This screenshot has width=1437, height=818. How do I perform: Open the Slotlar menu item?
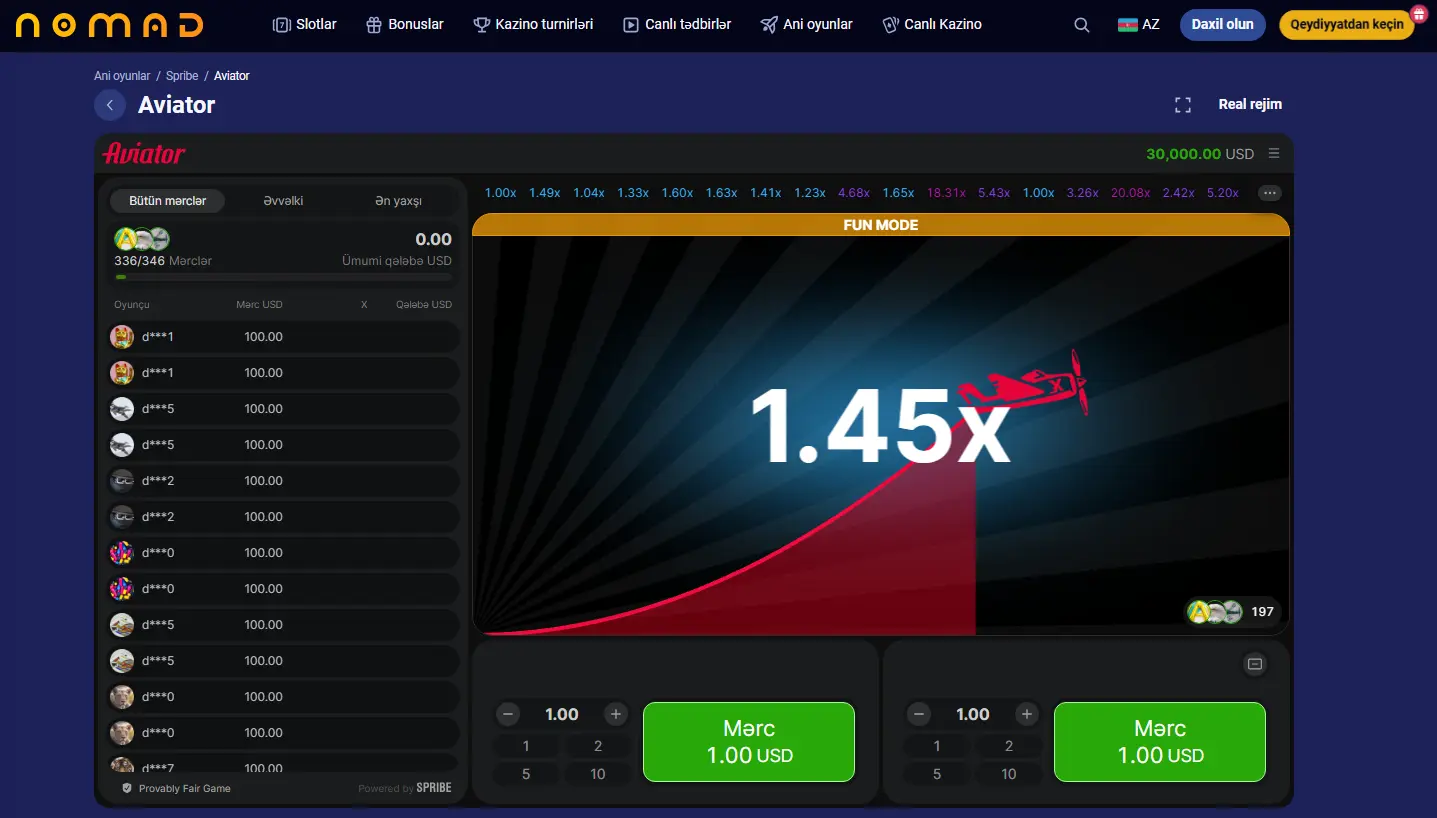(x=305, y=25)
